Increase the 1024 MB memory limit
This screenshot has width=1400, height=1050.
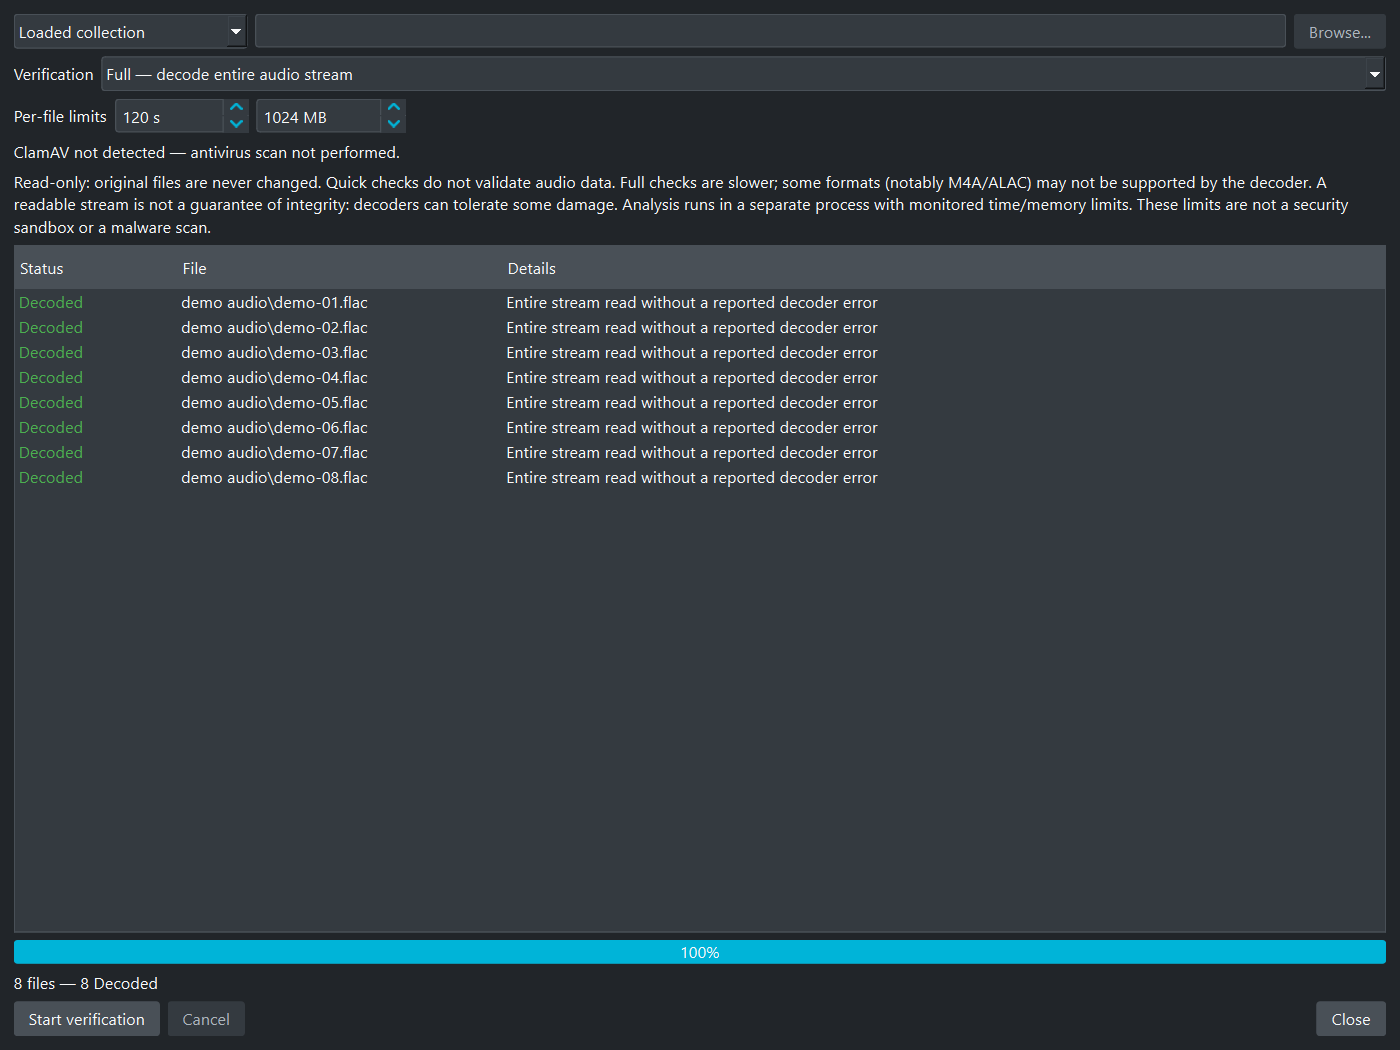394,107
